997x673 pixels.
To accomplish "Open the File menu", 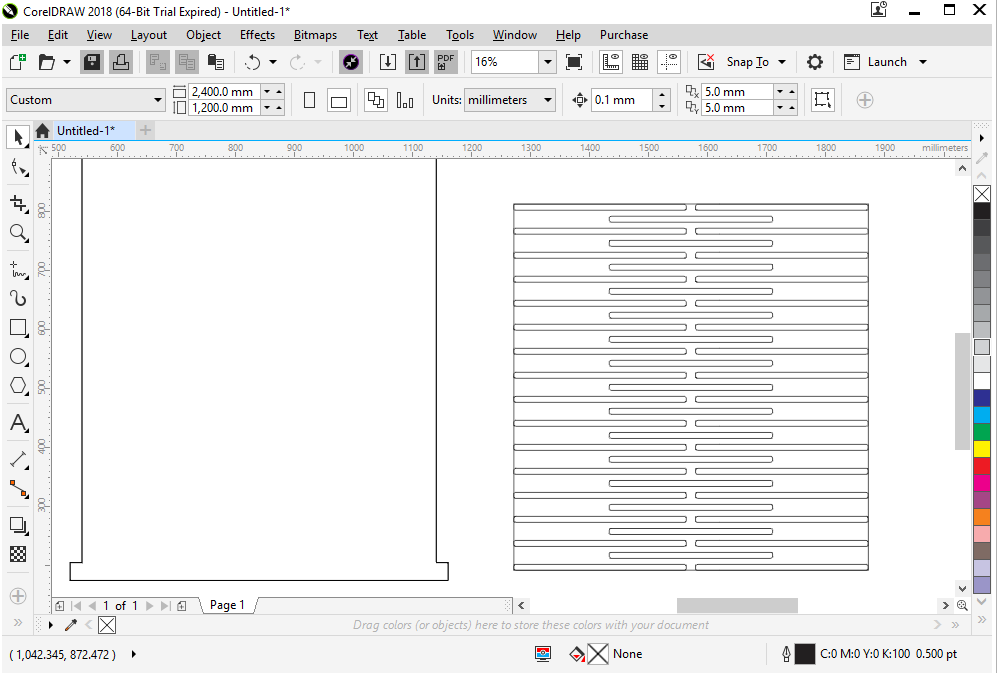I will (x=20, y=35).
